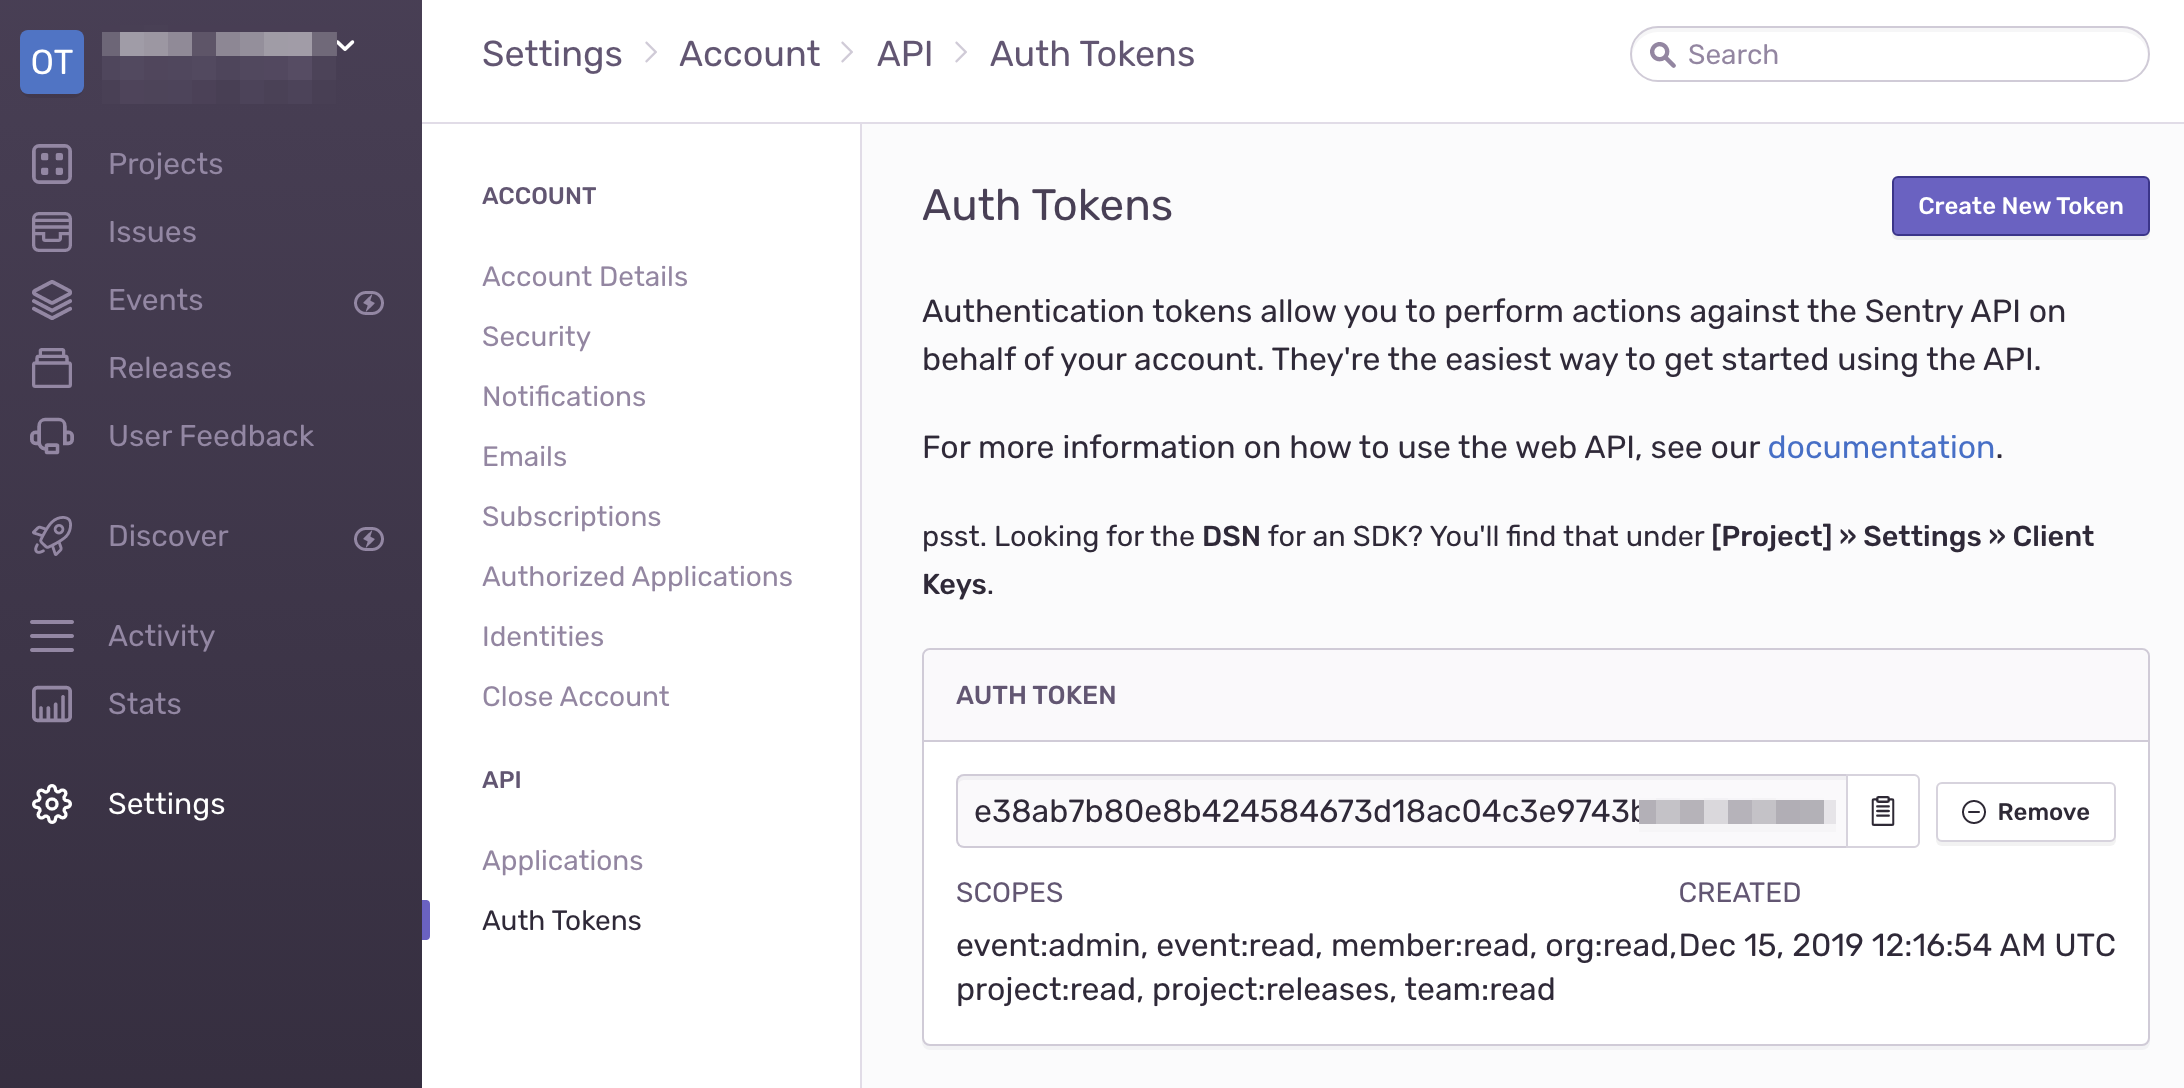The height and width of the screenshot is (1088, 2184).
Task: Click the Account breadcrumb link
Action: [x=749, y=54]
